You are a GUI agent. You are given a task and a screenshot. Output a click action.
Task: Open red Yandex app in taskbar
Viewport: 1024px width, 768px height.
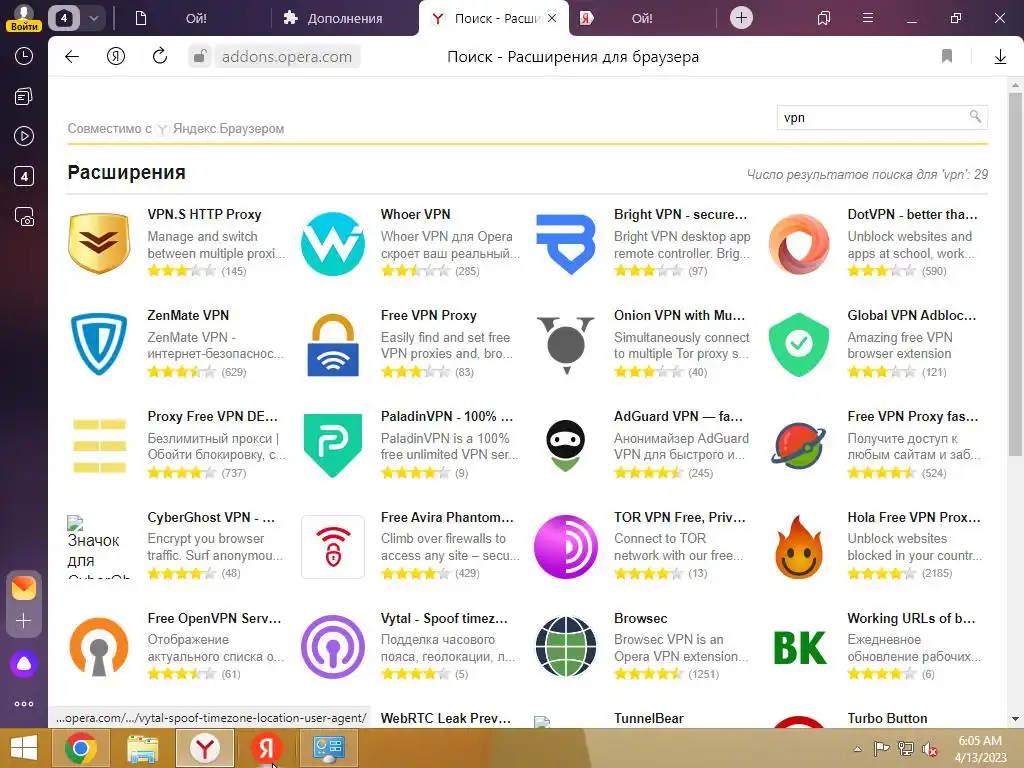click(266, 748)
